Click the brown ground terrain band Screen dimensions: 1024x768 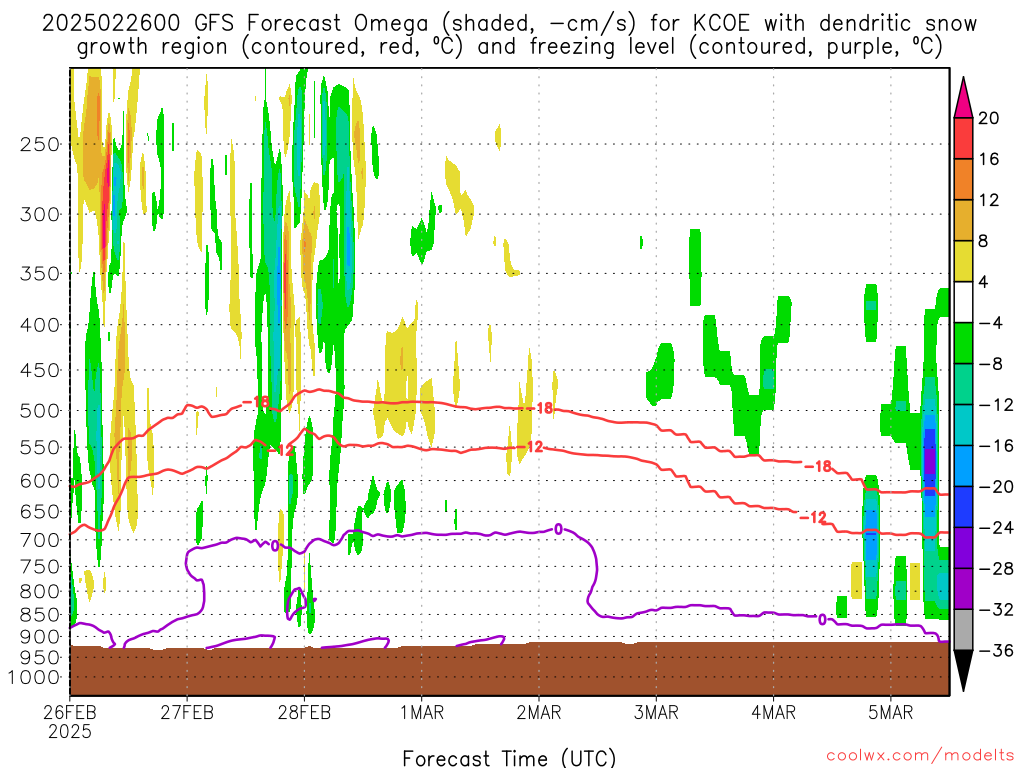[x=509, y=669]
